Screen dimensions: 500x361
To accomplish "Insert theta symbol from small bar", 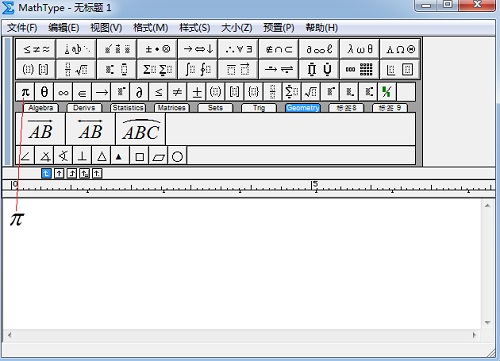I will [44, 92].
